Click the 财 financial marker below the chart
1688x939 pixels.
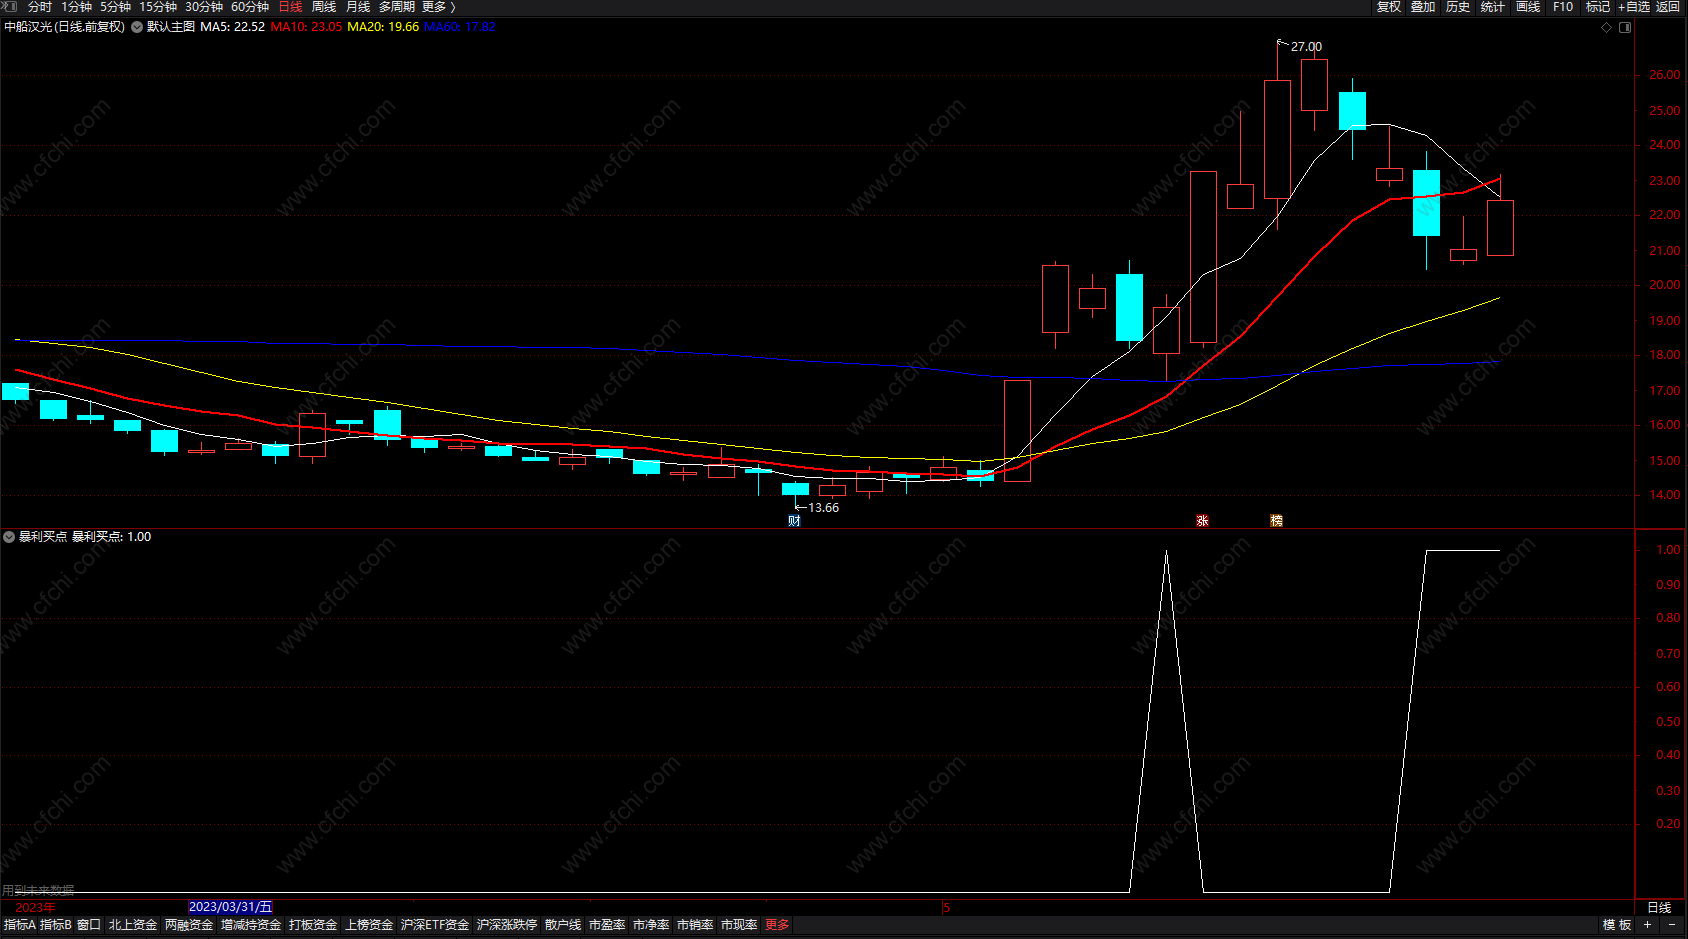pos(794,520)
